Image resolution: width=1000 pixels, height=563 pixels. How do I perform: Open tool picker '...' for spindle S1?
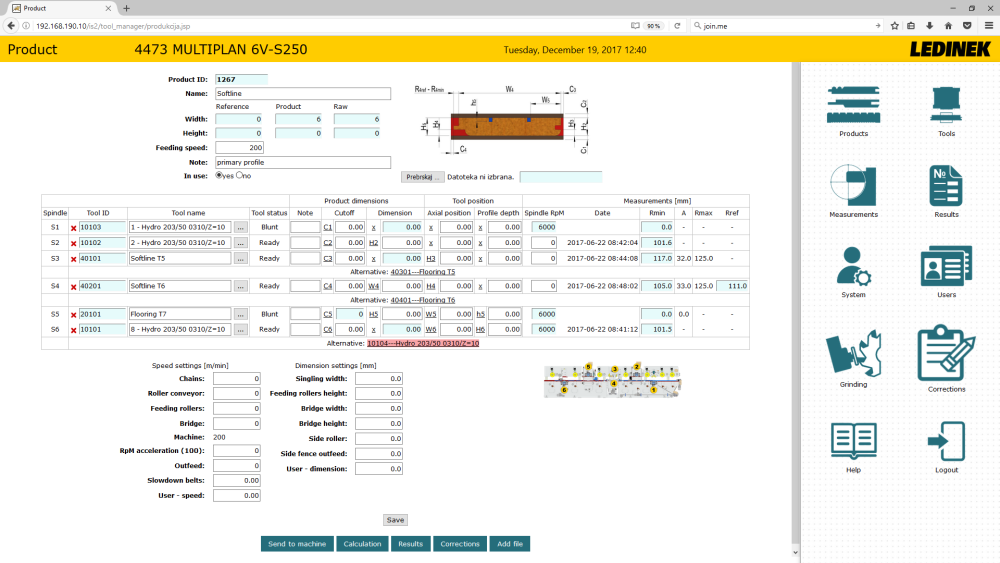240,227
